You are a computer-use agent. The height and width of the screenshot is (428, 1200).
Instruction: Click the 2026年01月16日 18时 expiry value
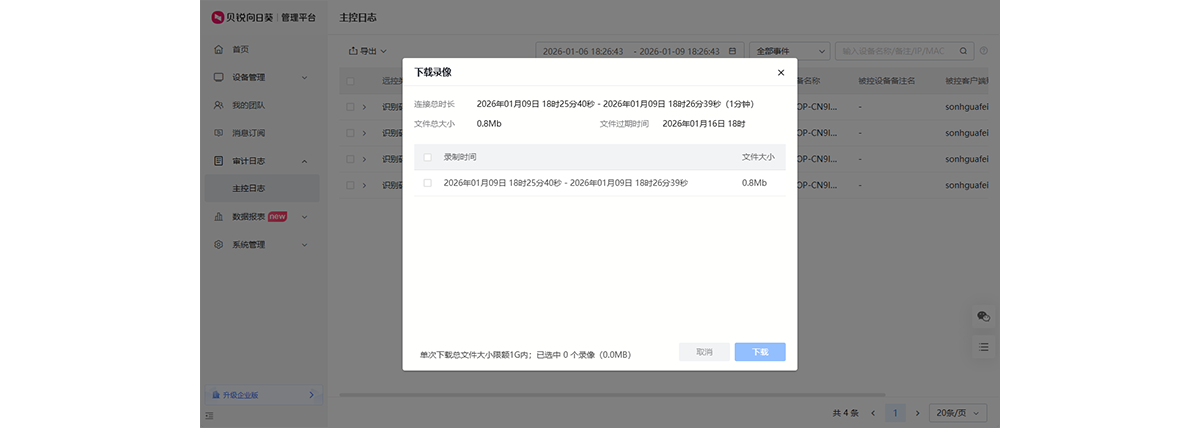point(704,124)
